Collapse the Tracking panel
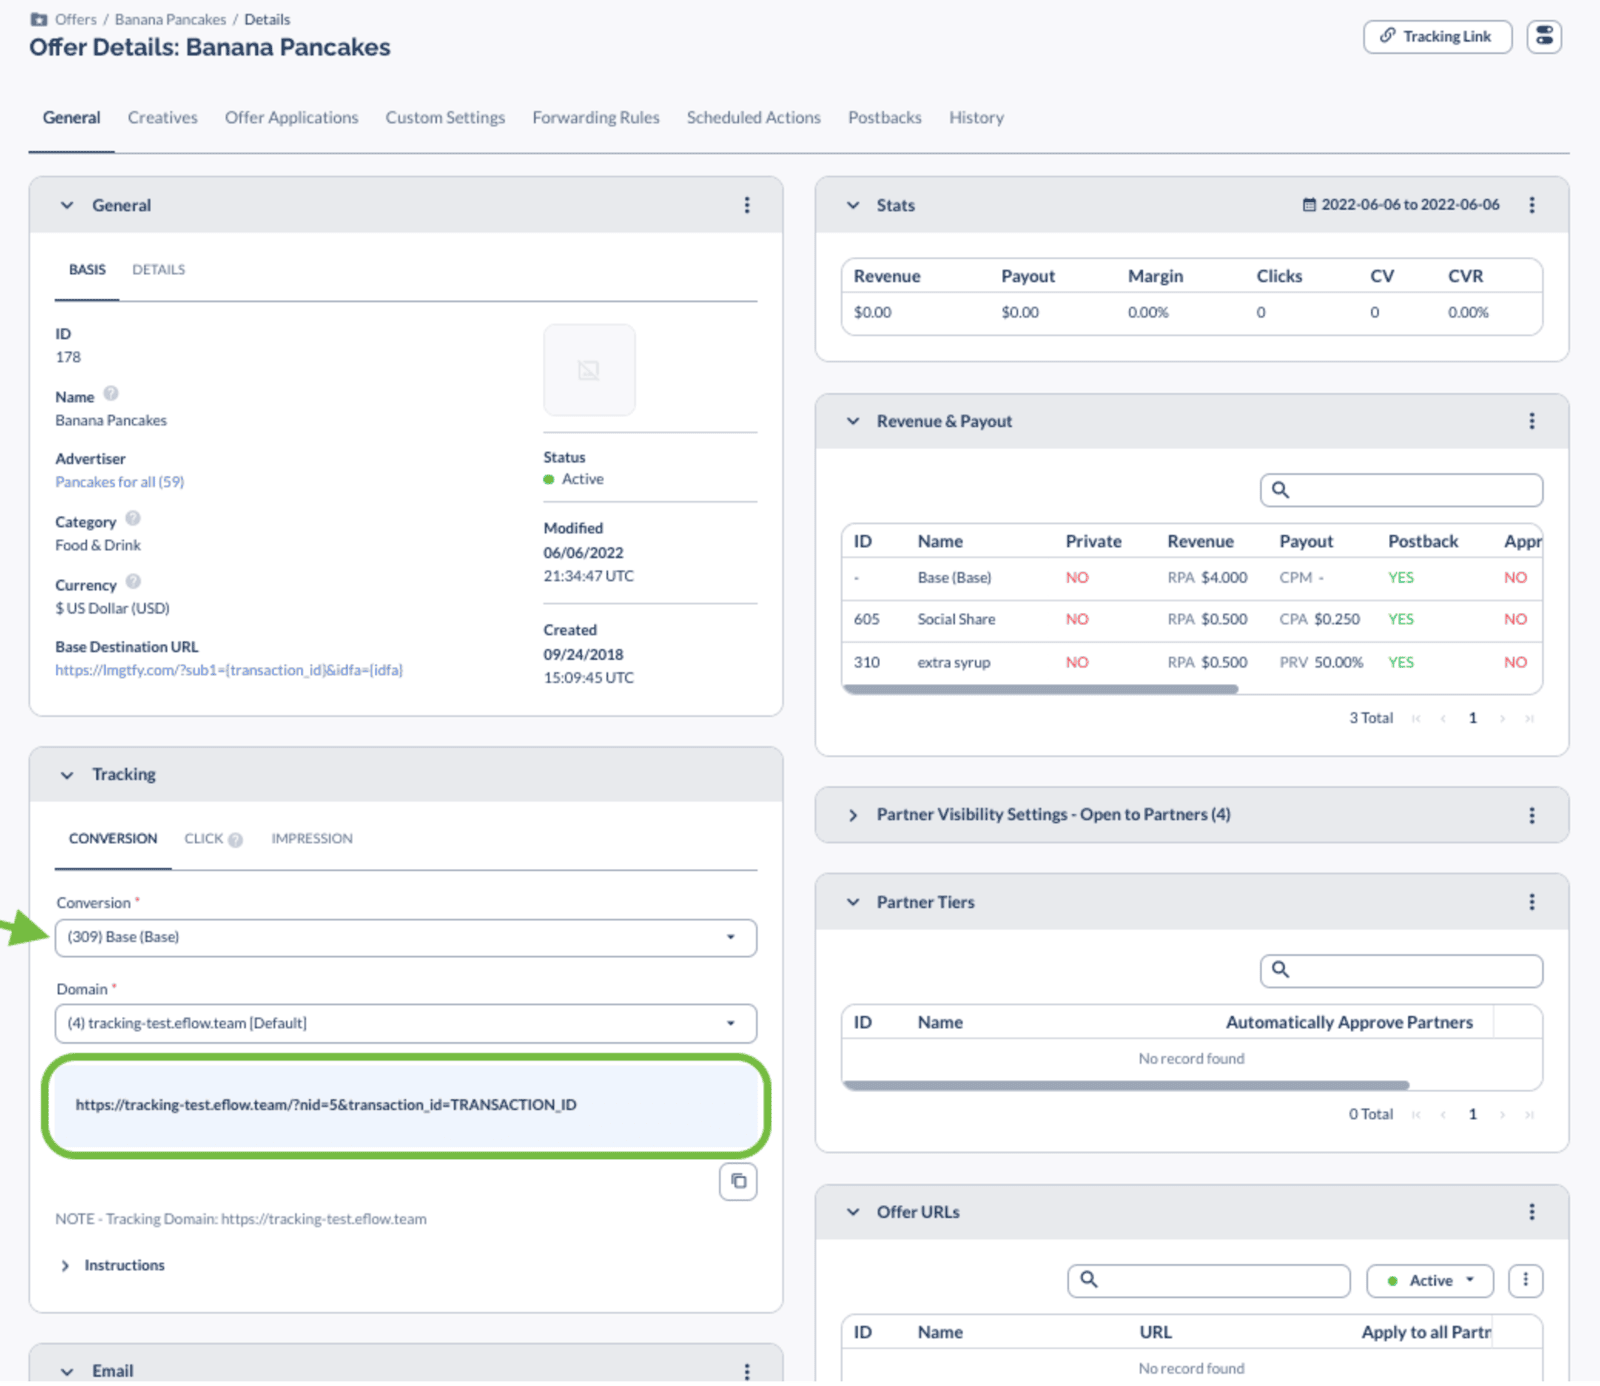Viewport: 1600px width, 1386px height. tap(67, 775)
